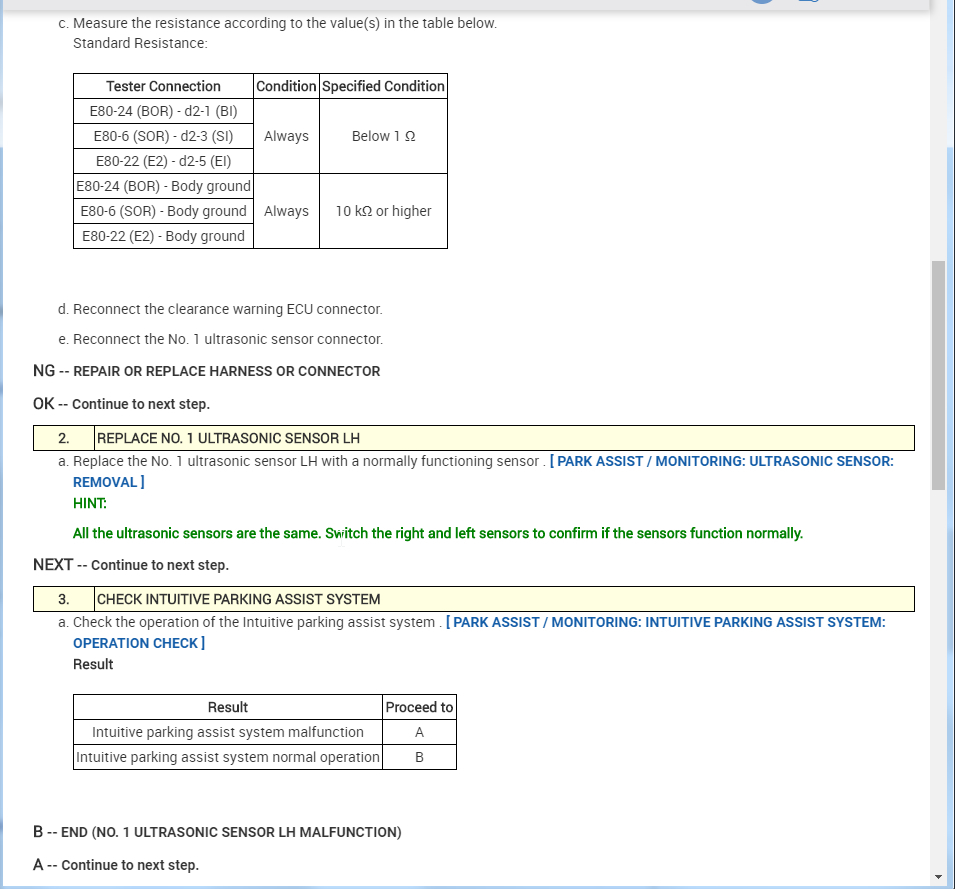Click the step number 3 cell
The width and height of the screenshot is (955, 889).
[64, 599]
